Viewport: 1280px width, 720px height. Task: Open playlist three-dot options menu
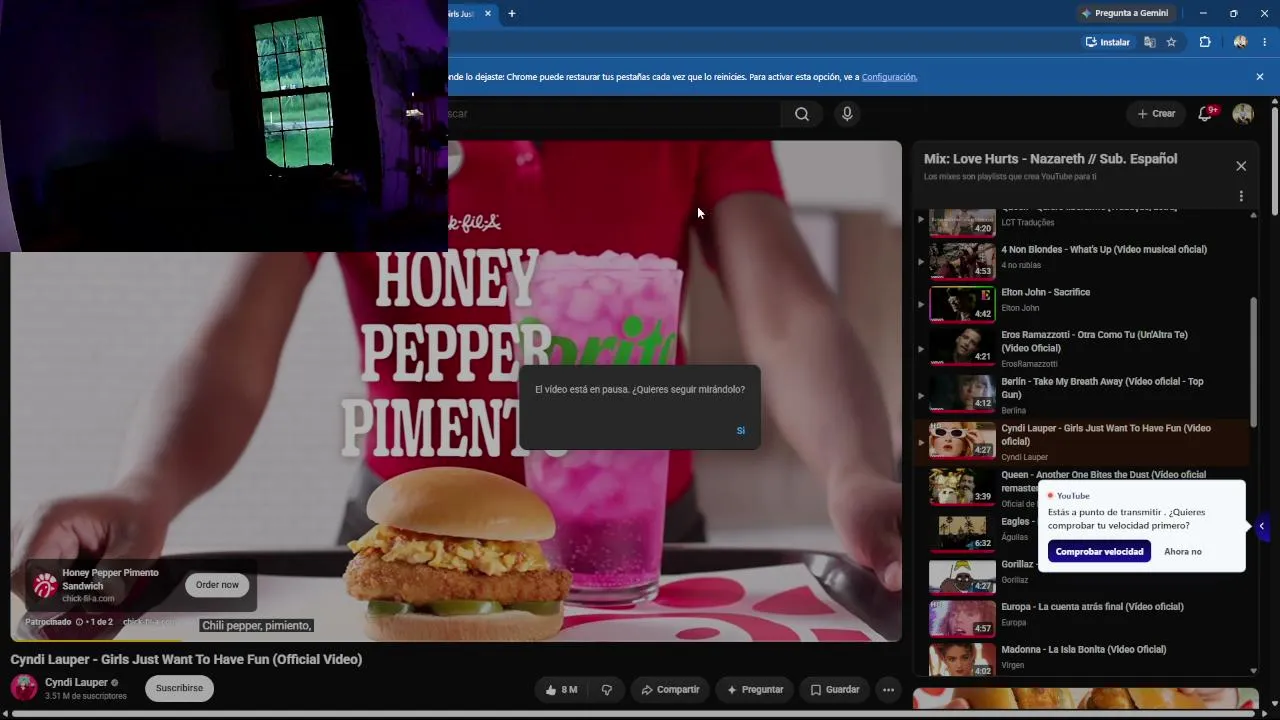click(x=1241, y=197)
